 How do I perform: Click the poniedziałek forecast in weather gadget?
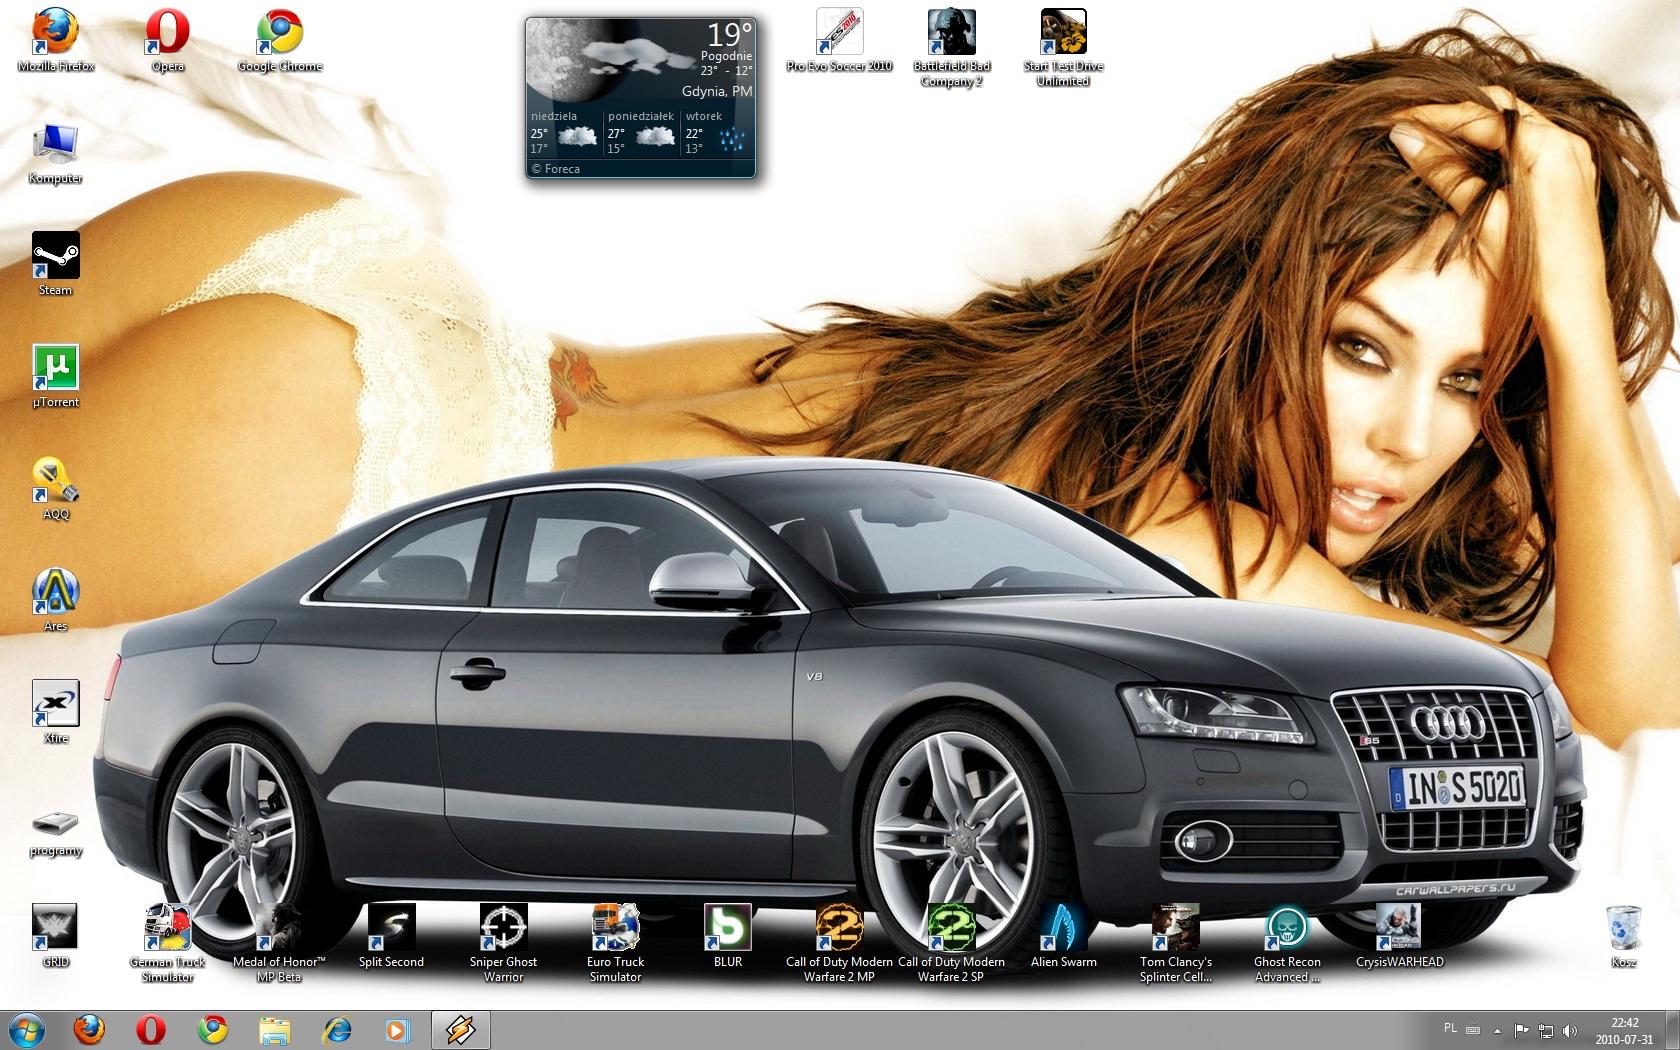(x=641, y=132)
